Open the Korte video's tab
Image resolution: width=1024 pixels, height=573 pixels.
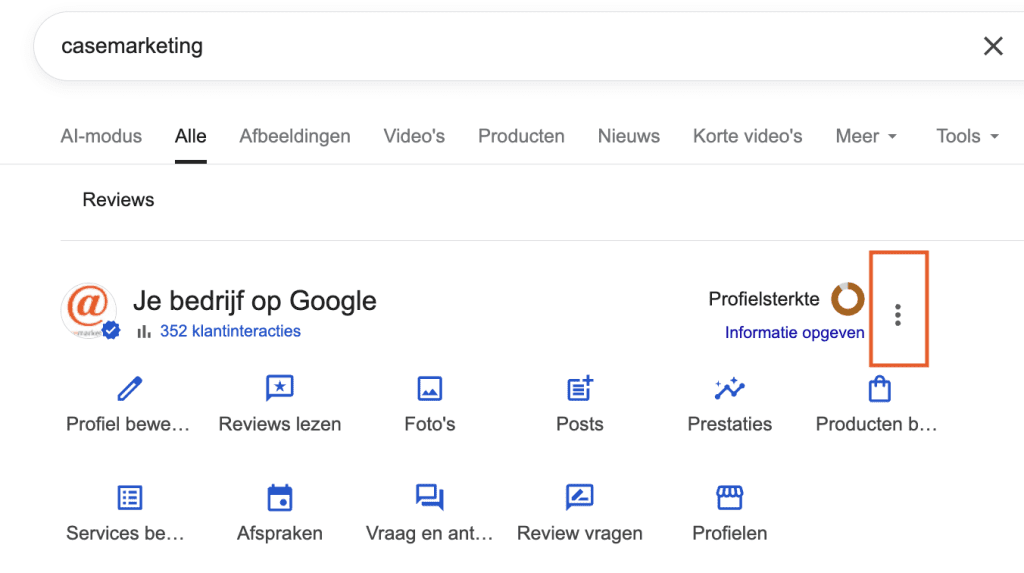748,136
